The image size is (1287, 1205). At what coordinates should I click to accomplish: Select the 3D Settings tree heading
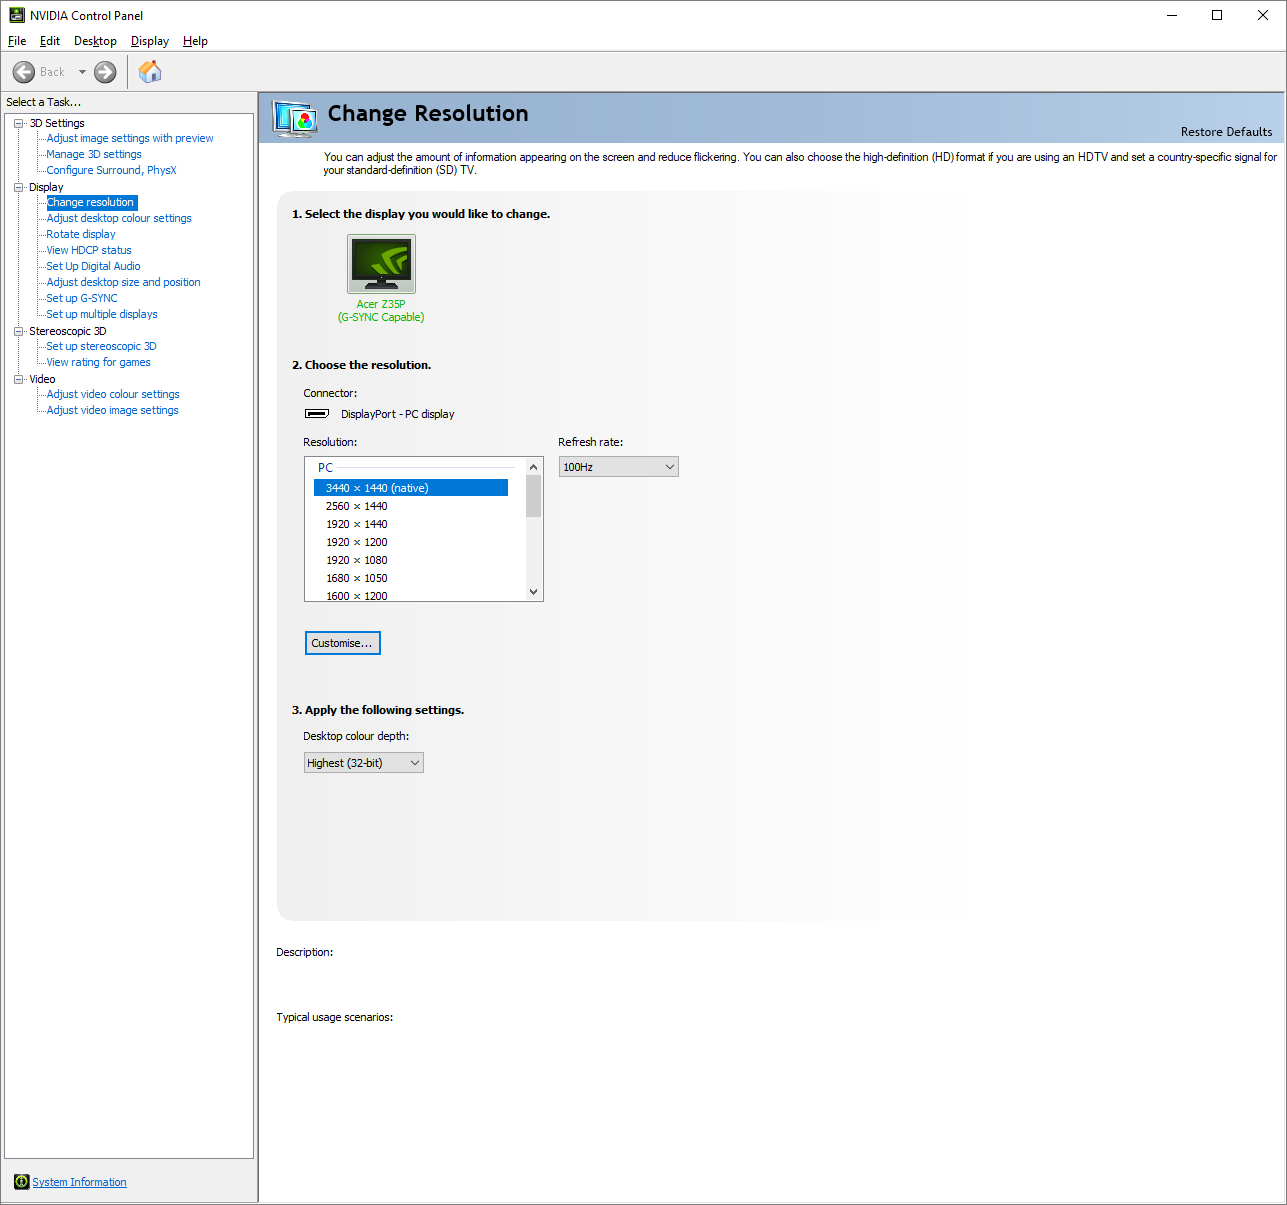point(57,123)
